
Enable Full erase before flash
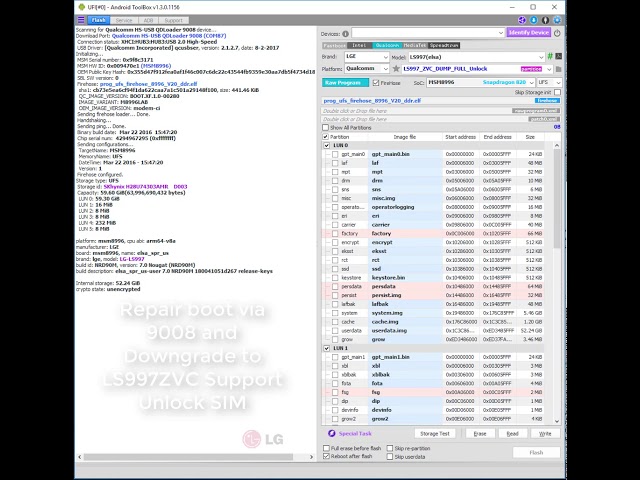pos(326,448)
